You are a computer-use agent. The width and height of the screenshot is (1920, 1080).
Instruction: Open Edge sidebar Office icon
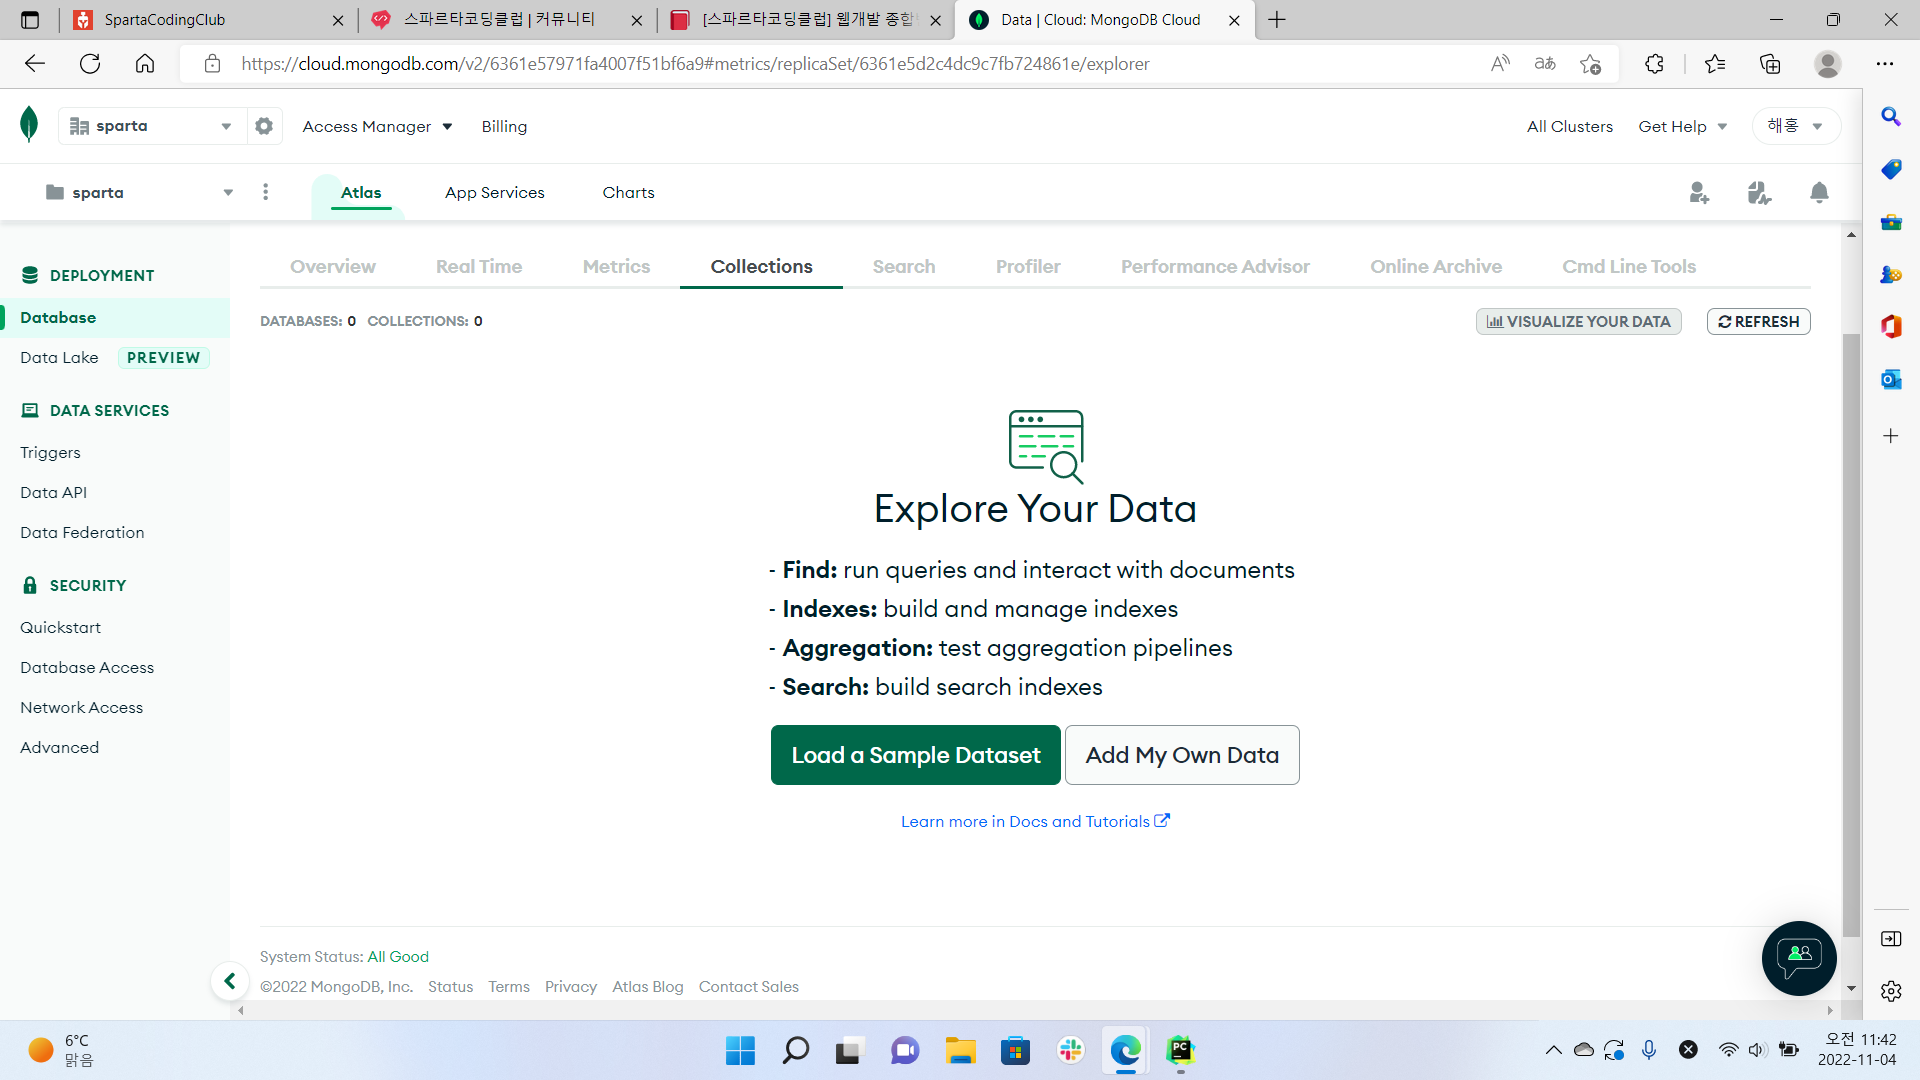[x=1891, y=326]
